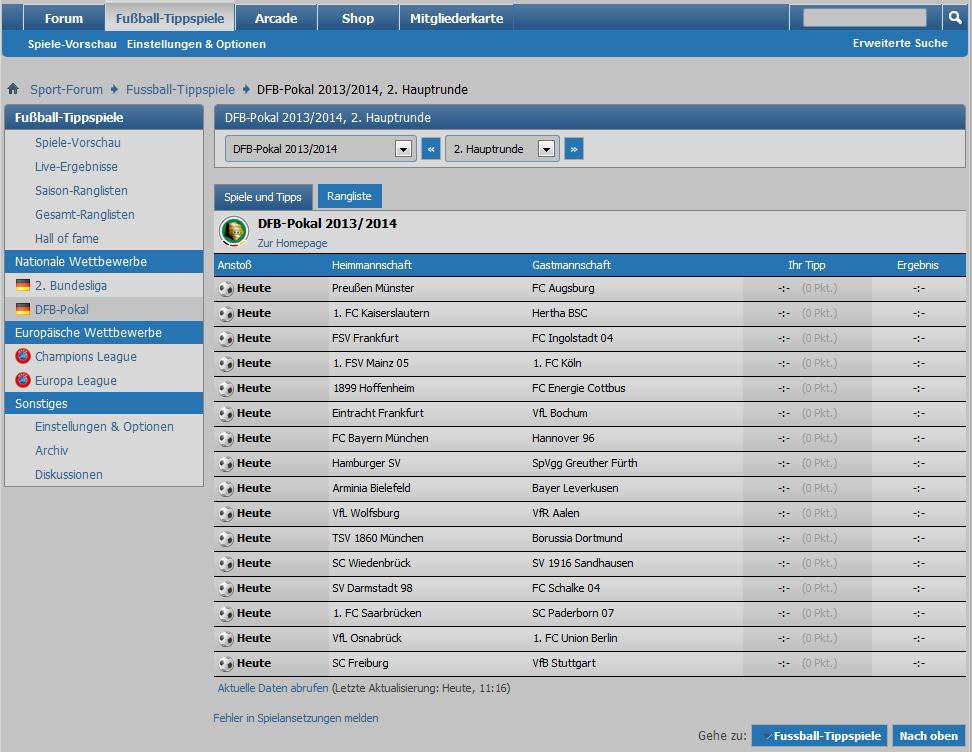
Task: Click the search input field
Action: point(865,18)
